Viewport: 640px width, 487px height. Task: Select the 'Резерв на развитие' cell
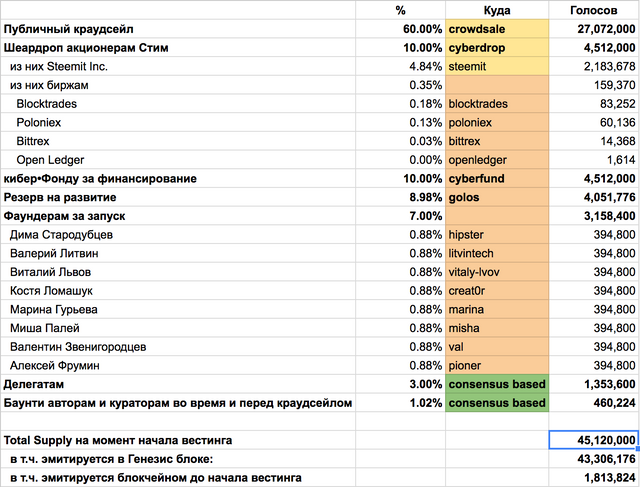pyautogui.click(x=178, y=198)
